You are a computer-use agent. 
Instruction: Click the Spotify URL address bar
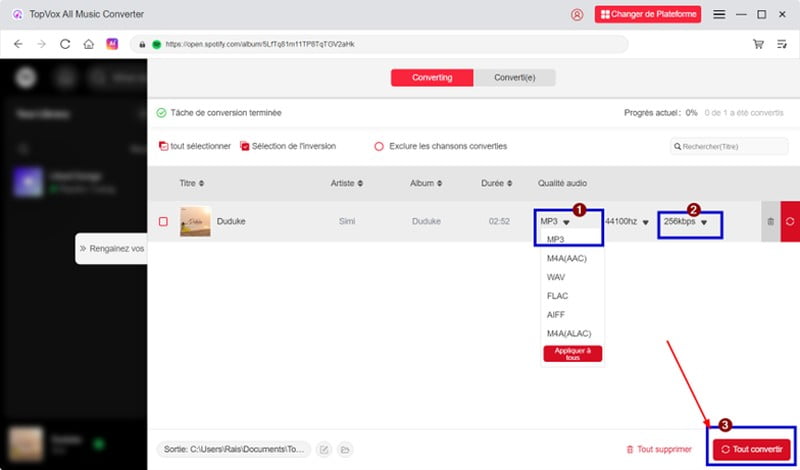coord(379,44)
